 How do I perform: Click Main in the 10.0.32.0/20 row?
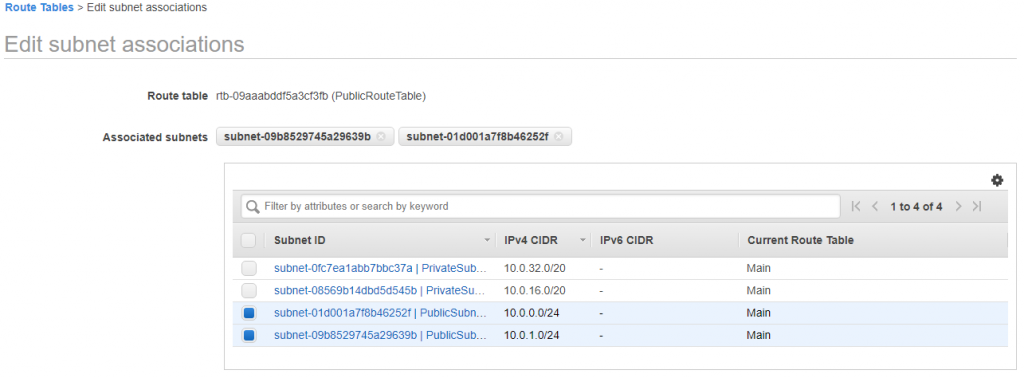click(x=759, y=268)
